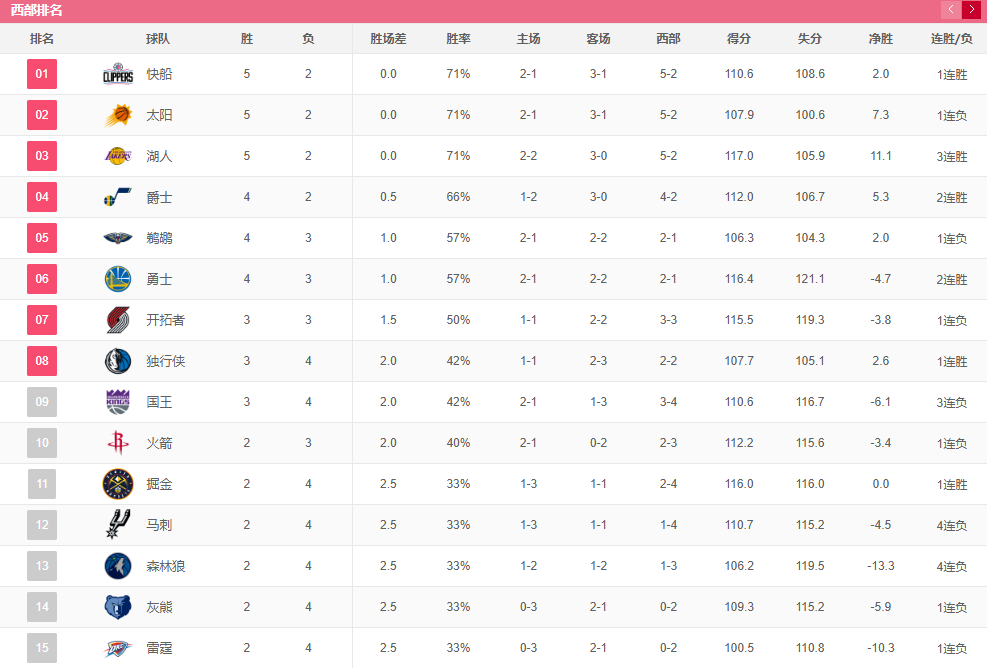Select the Warriors logo icon

click(118, 279)
